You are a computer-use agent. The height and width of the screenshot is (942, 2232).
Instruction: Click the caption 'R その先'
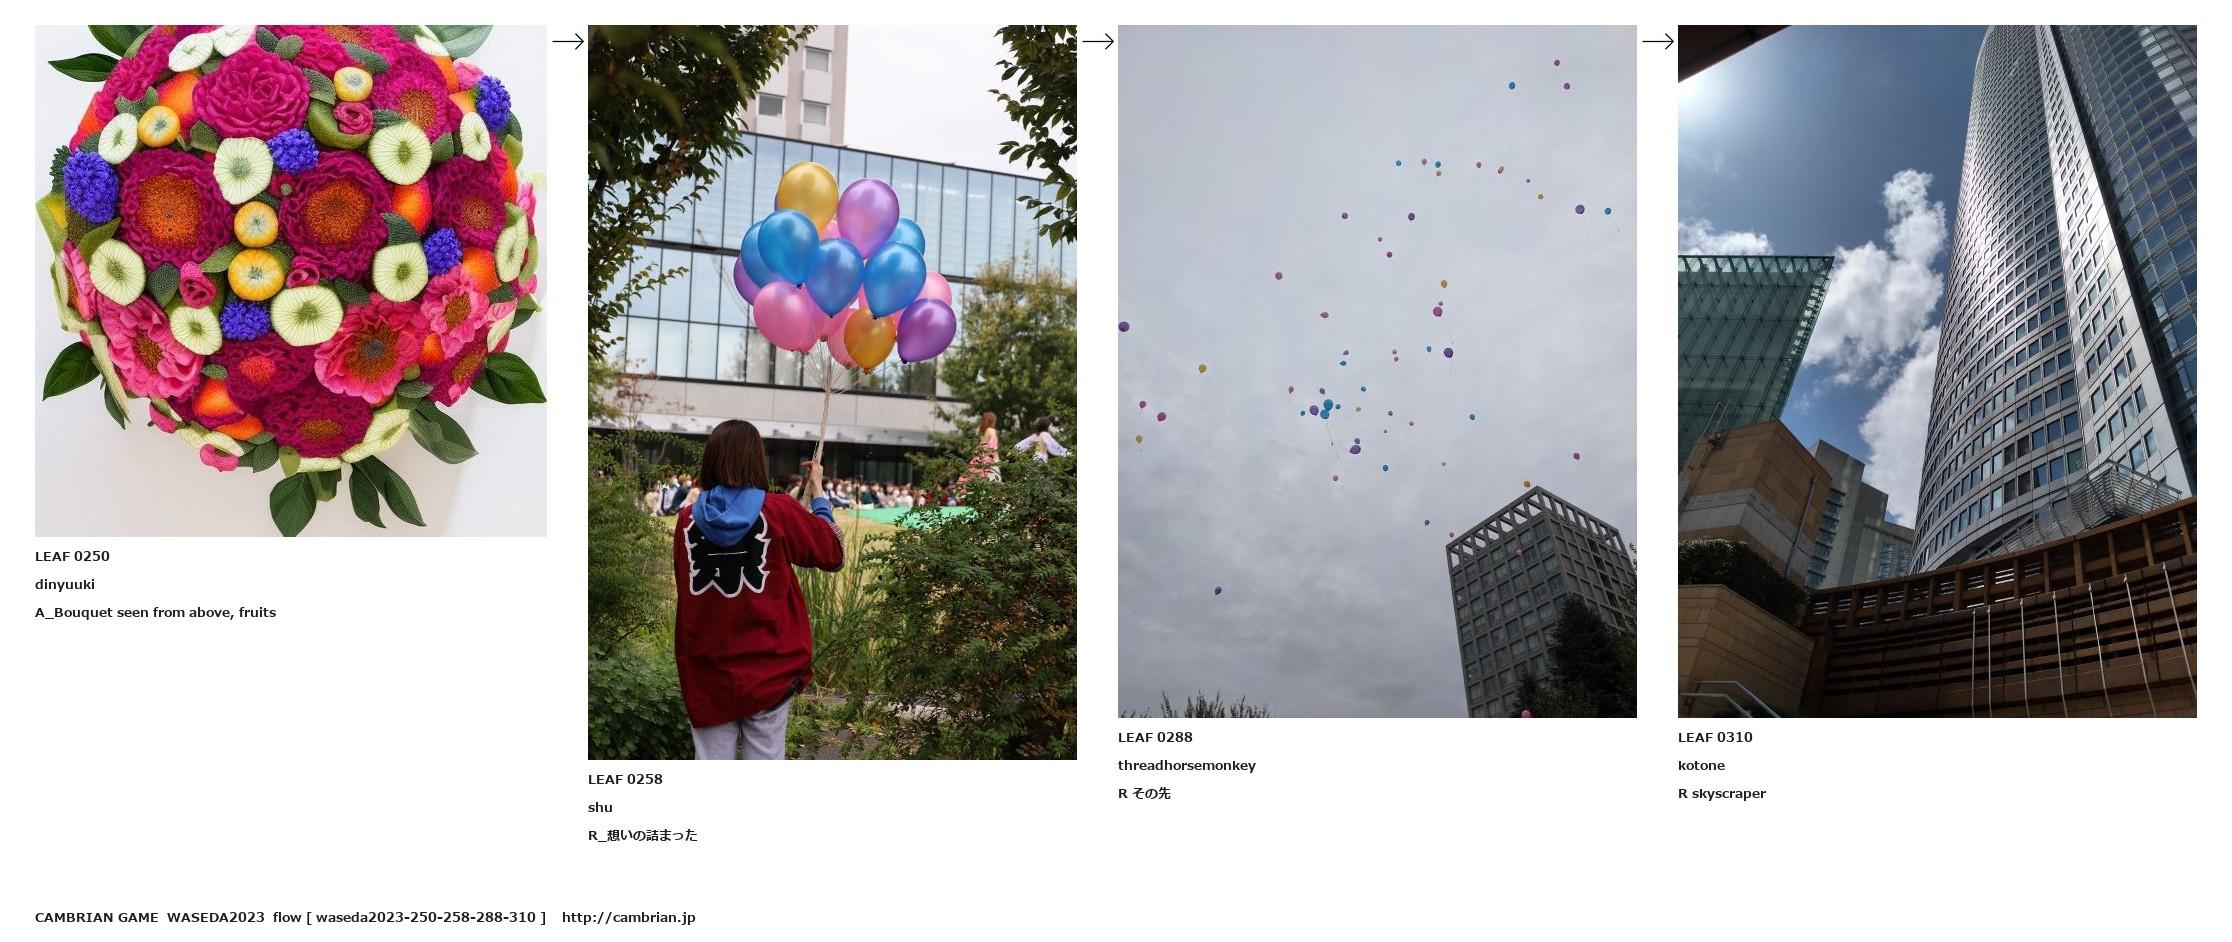1144,793
